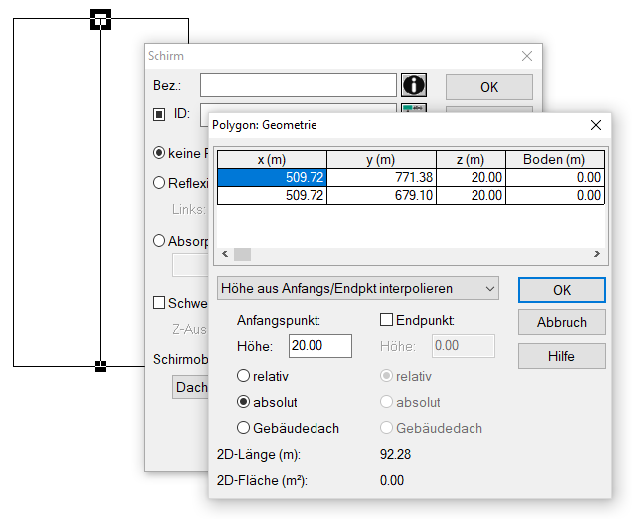This screenshot has height=519, width=632.
Task: Click the y (m) column header
Action: tap(381, 160)
